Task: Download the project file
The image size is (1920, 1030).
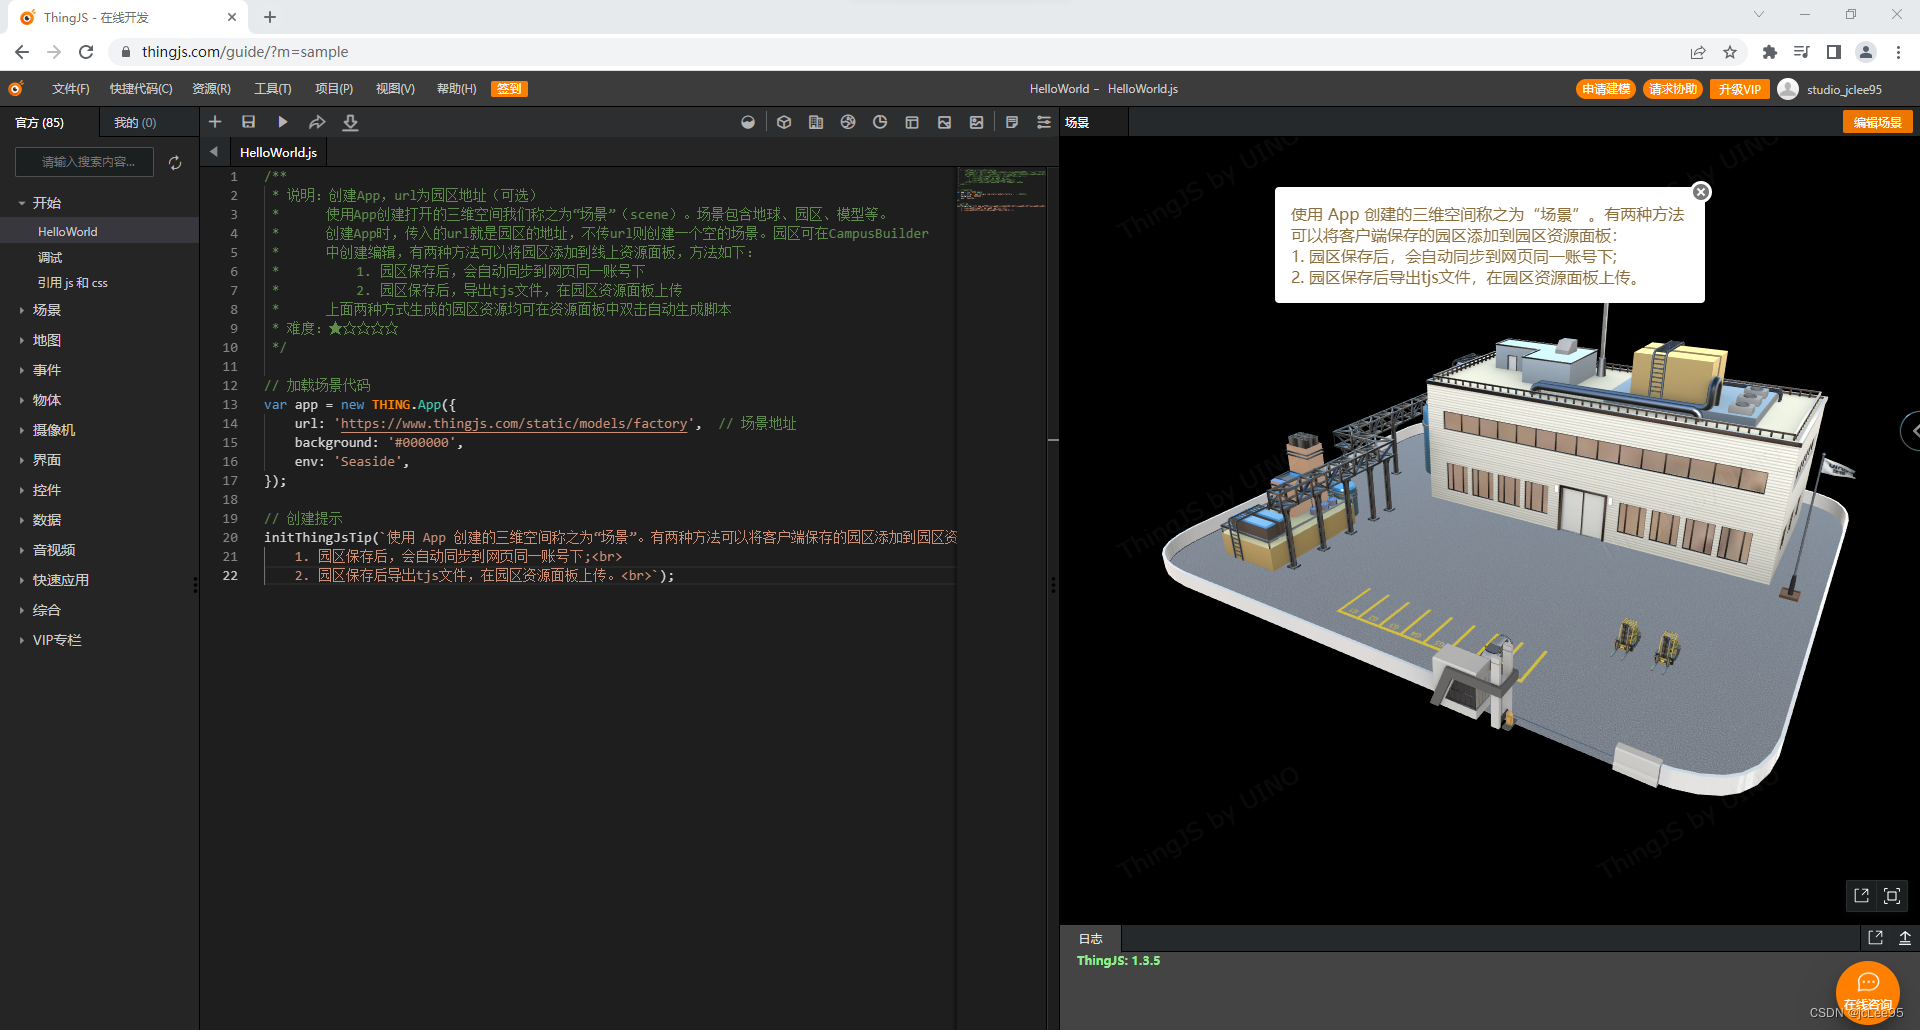Action: pyautogui.click(x=350, y=122)
